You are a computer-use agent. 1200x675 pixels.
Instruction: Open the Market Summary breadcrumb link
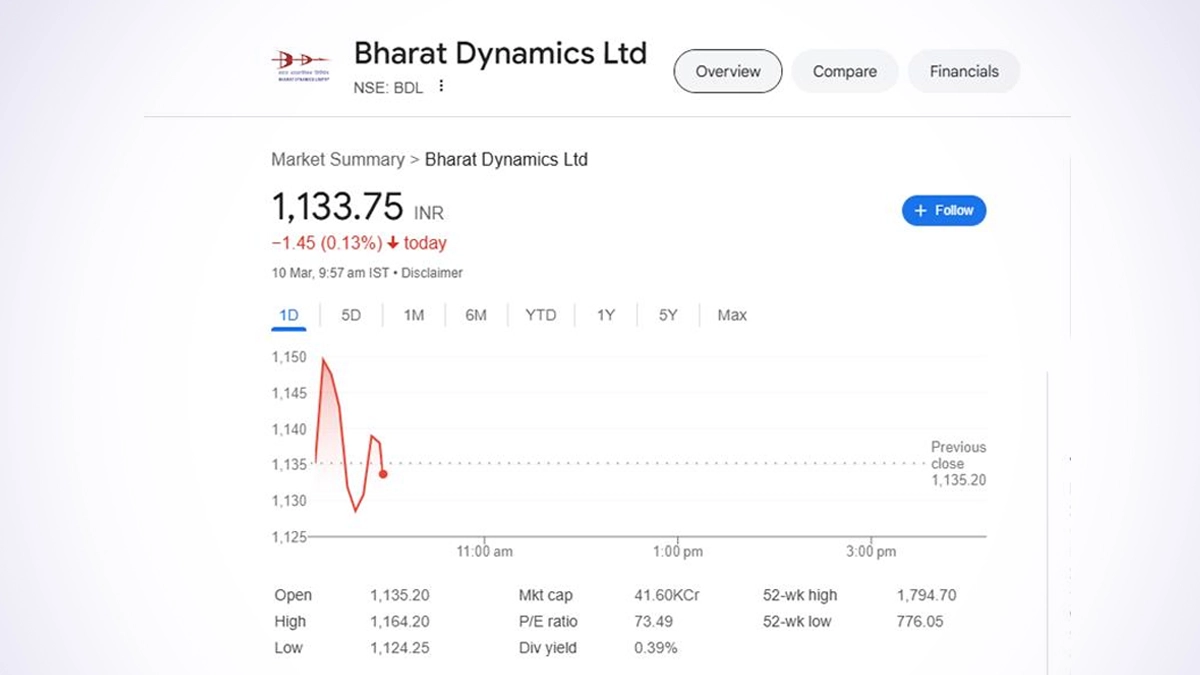337,159
